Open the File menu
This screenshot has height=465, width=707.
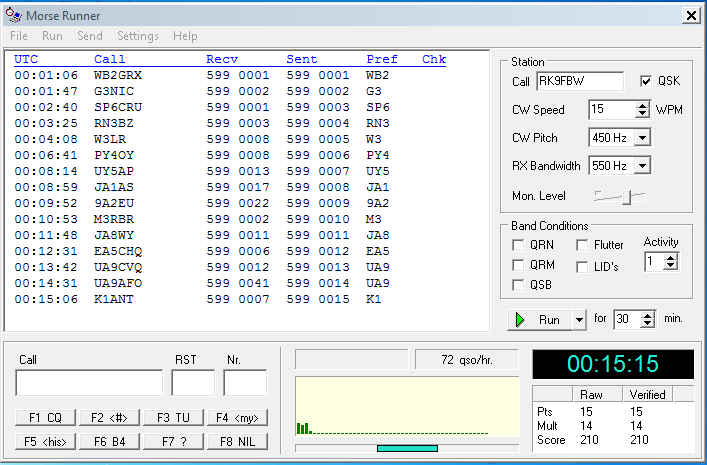[19, 36]
